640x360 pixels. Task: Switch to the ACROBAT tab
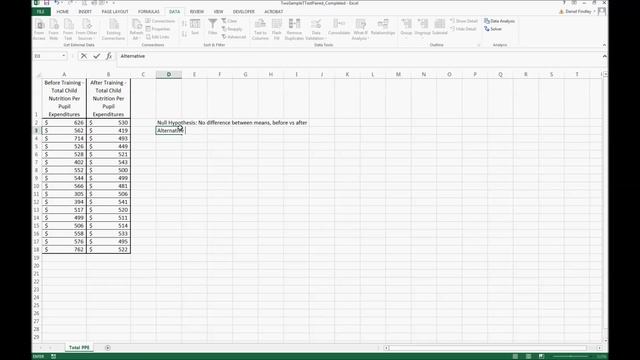pyautogui.click(x=273, y=12)
